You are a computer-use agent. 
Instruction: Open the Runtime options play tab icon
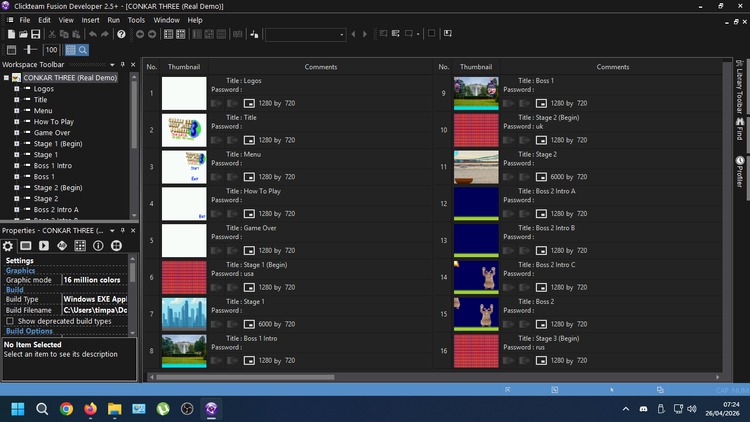coord(44,245)
